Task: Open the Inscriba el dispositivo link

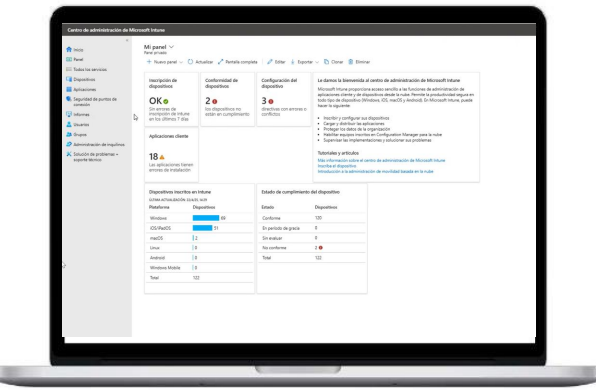Action: (x=337, y=166)
